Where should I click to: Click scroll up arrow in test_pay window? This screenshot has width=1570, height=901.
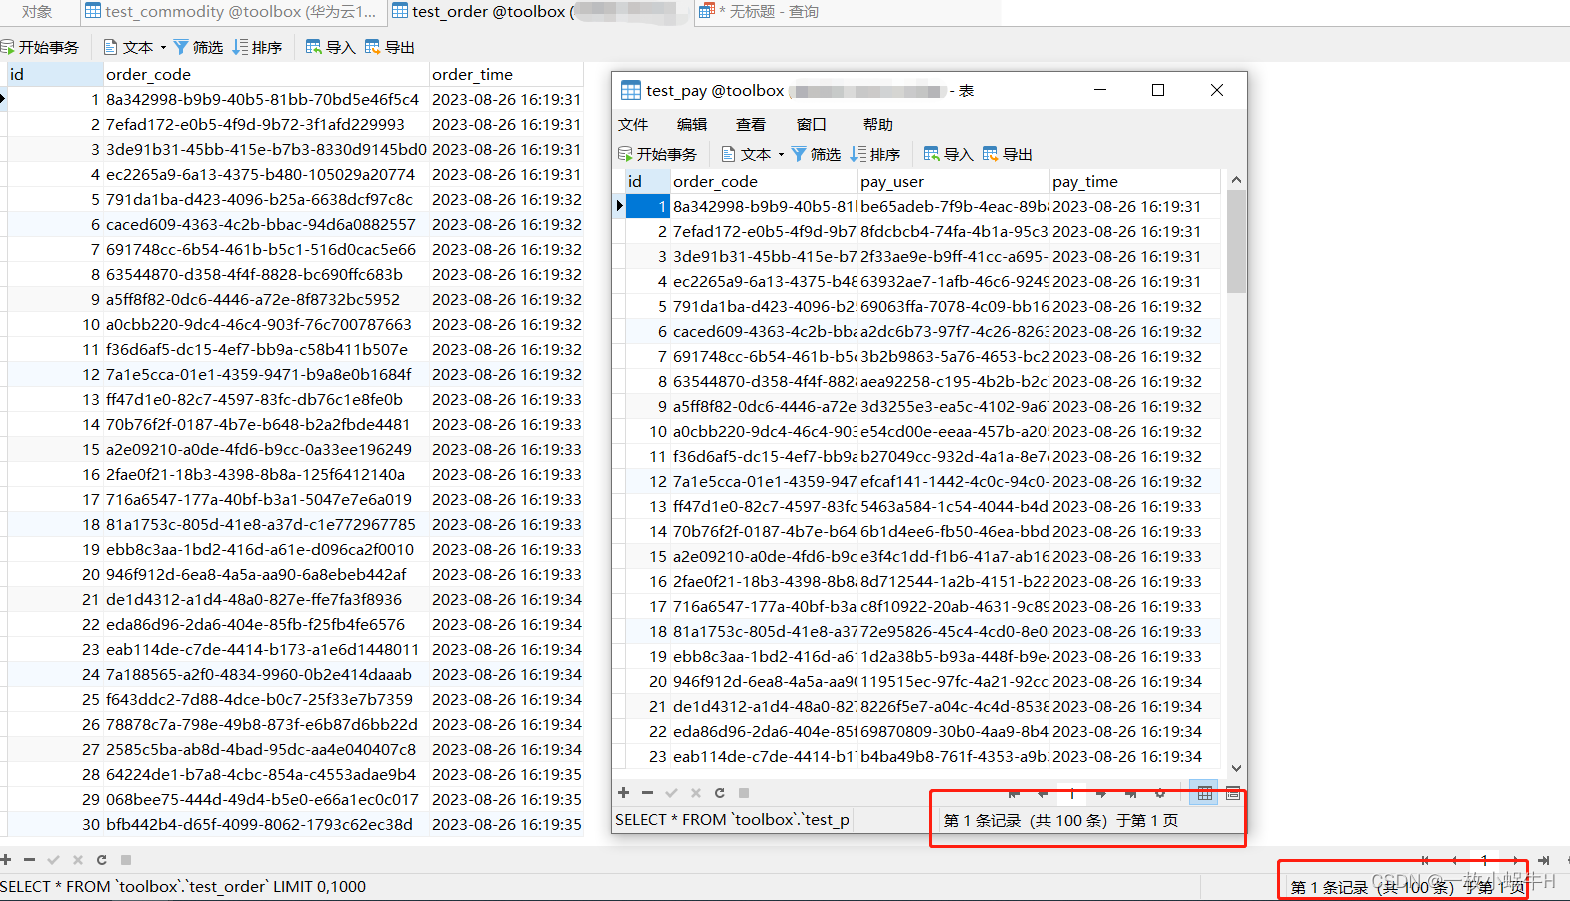1236,180
